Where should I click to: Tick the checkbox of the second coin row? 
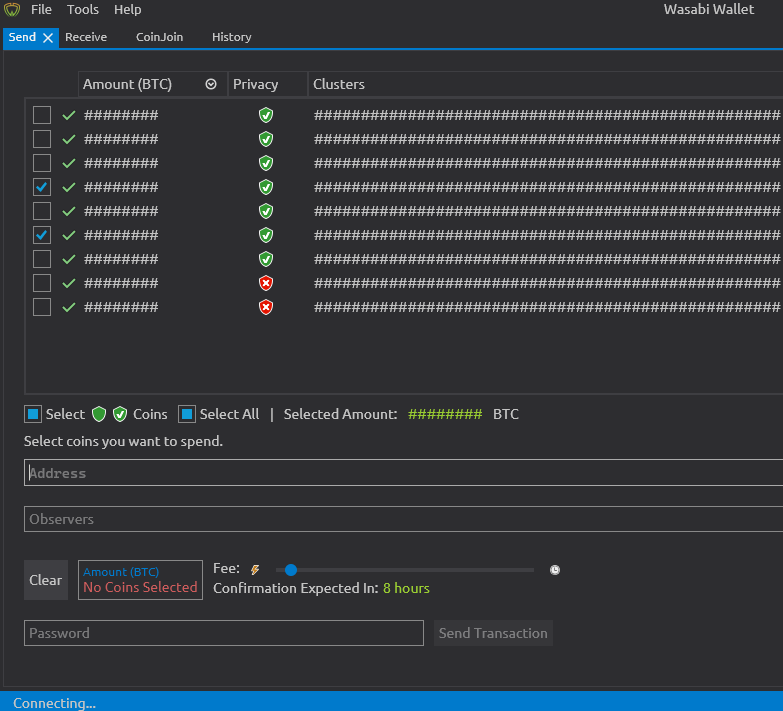tap(42, 139)
